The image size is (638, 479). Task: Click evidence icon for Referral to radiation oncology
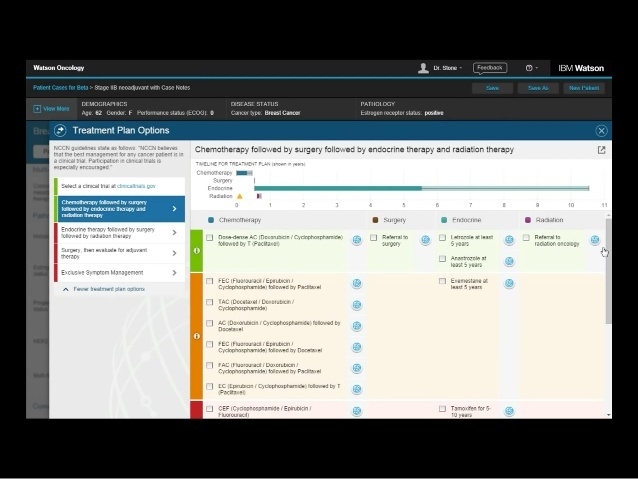click(595, 240)
